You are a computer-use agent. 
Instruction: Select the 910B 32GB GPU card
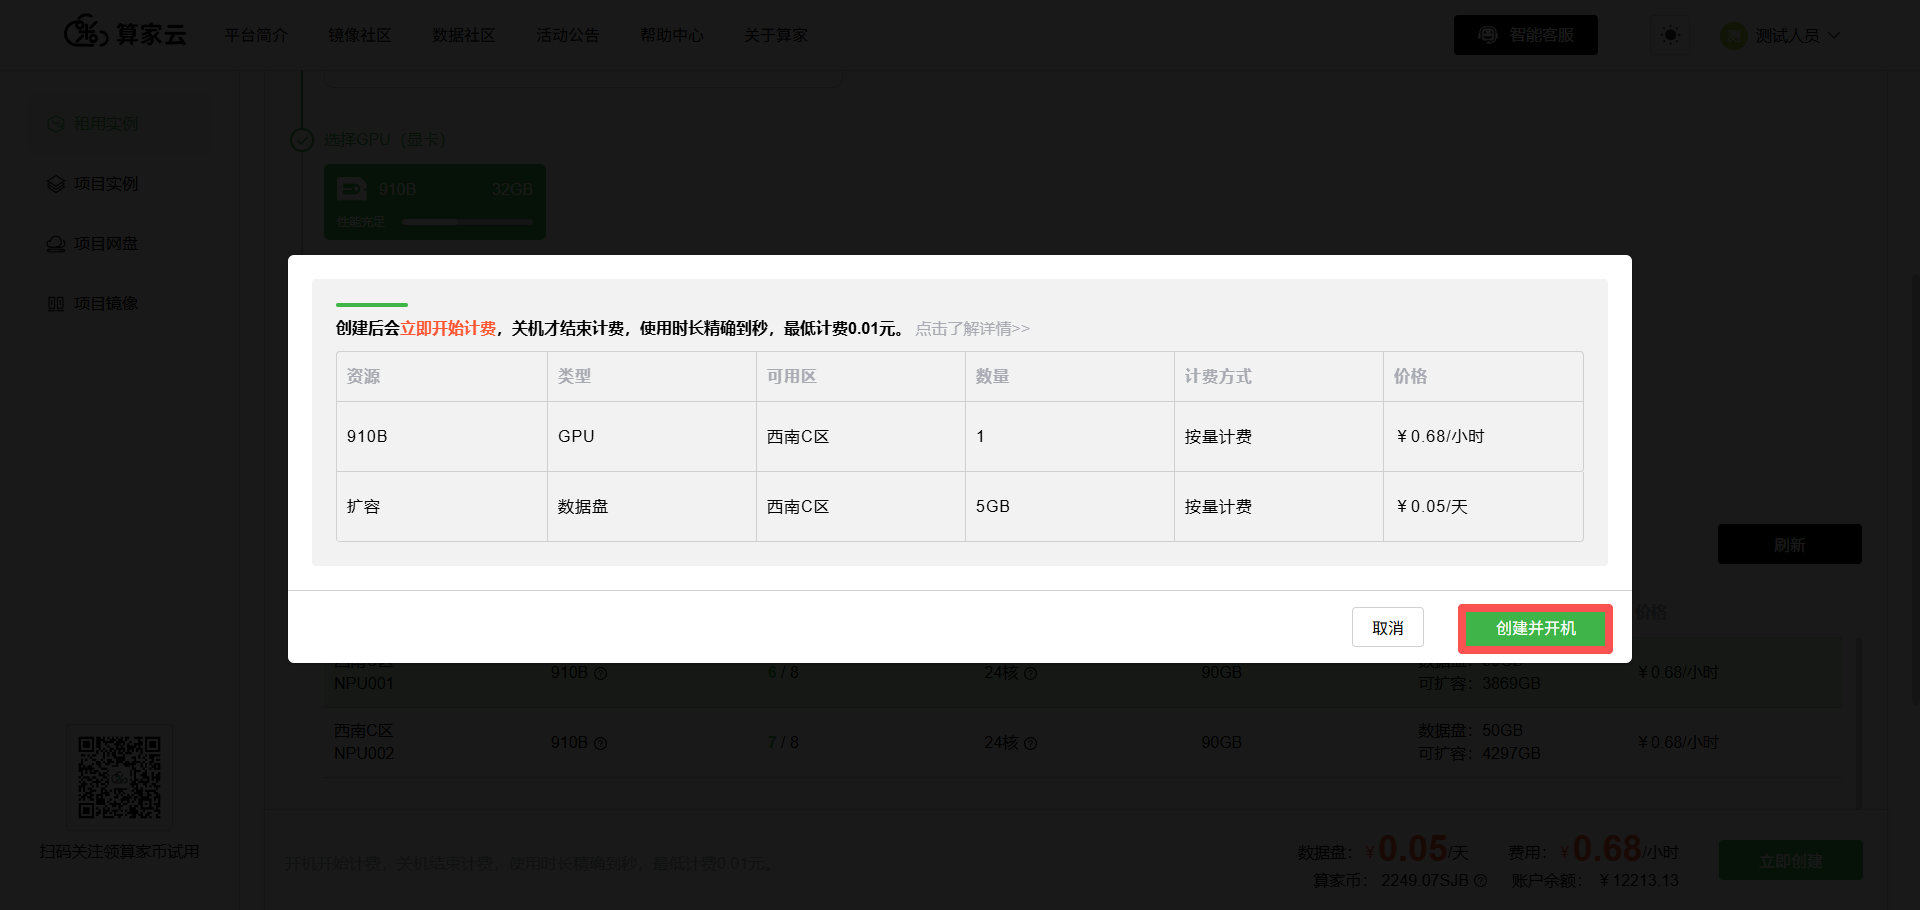pyautogui.click(x=435, y=202)
